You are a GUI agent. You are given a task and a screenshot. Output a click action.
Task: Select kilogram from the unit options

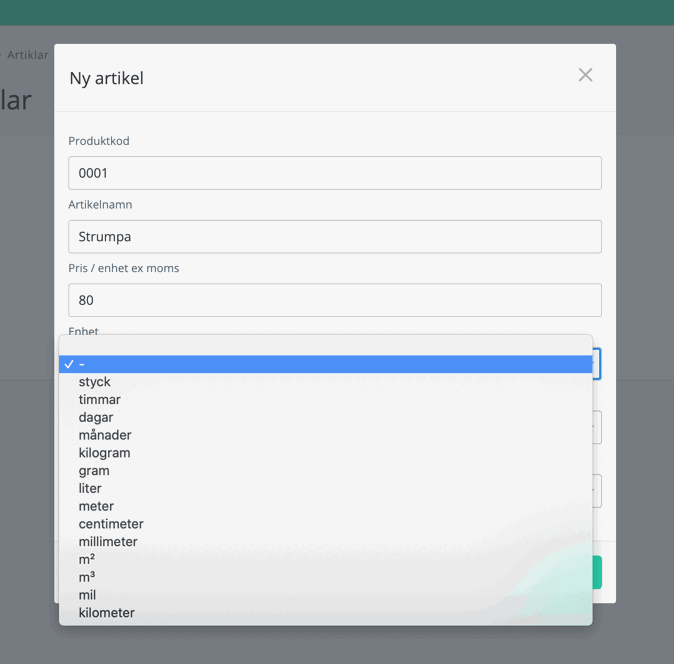pyautogui.click(x=105, y=453)
